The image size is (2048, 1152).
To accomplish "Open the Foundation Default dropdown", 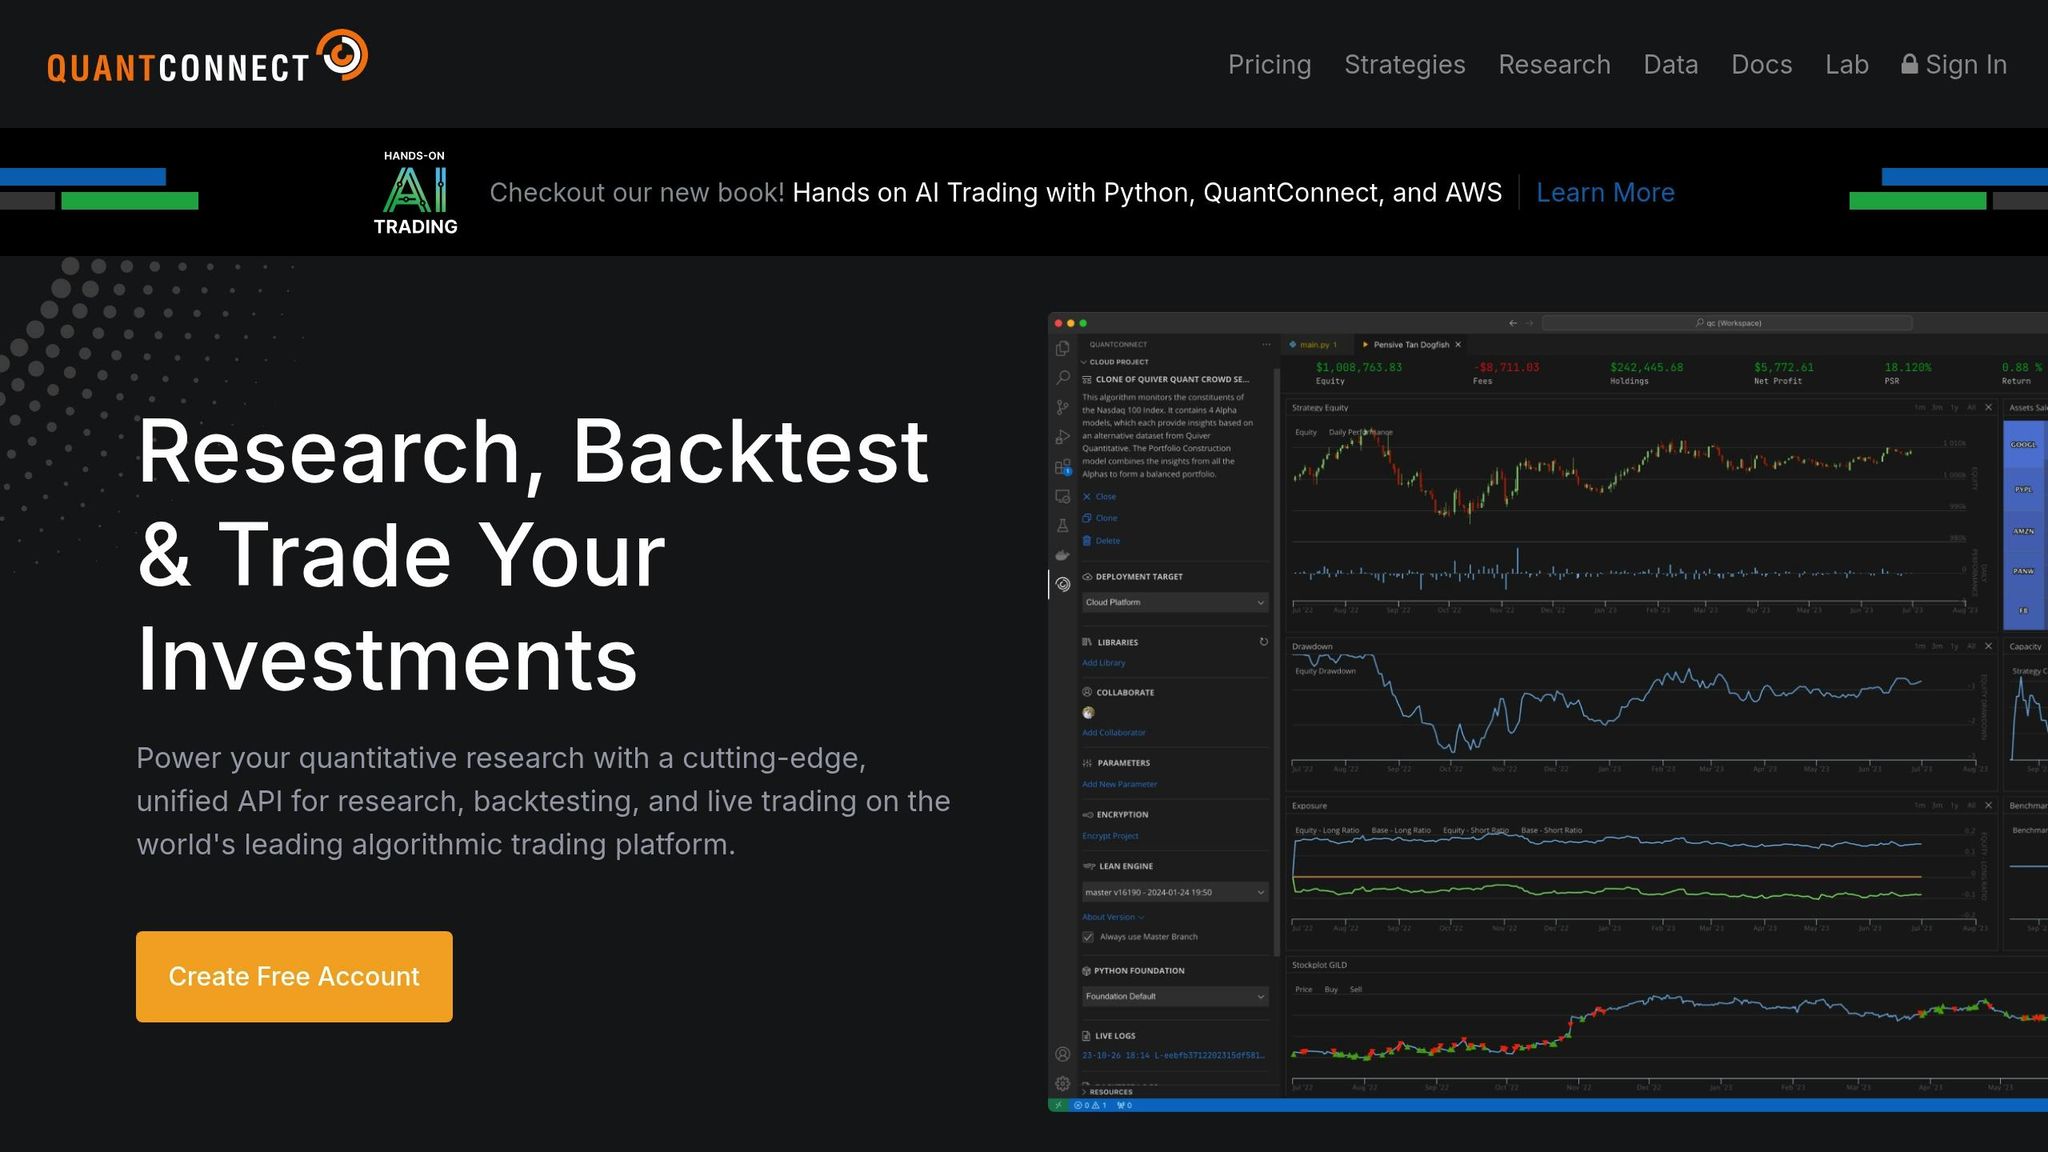I will (x=1175, y=996).
